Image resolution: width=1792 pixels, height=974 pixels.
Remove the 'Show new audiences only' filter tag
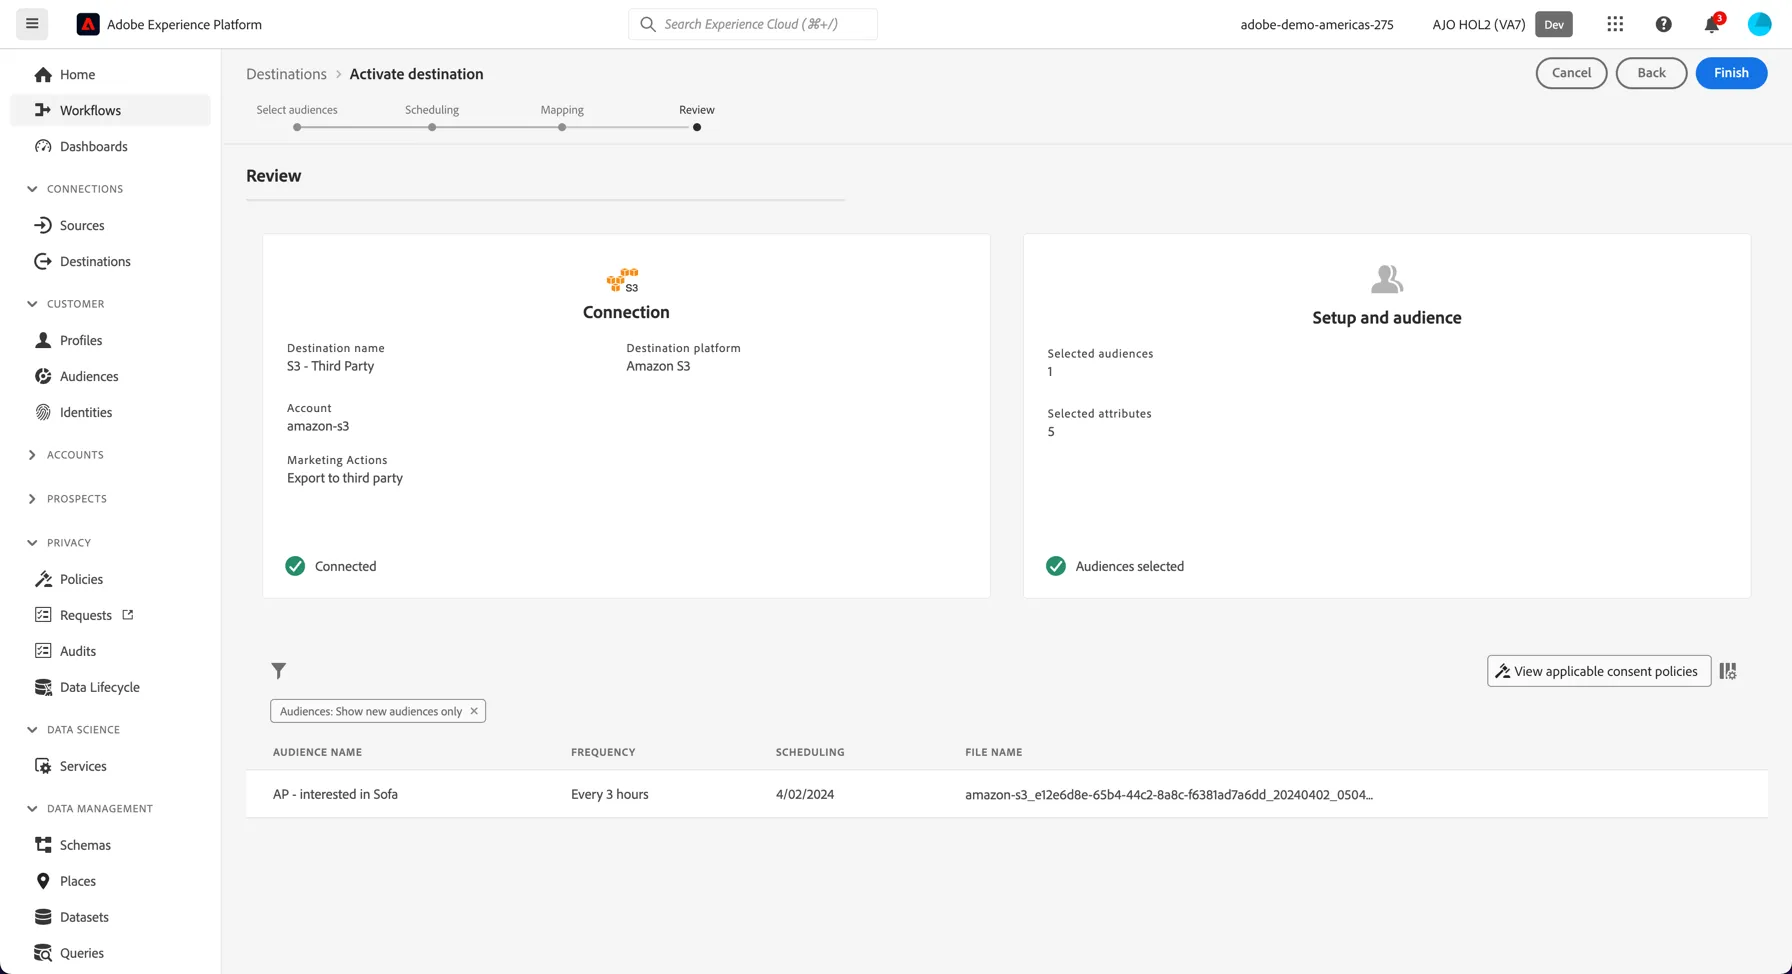tap(474, 711)
